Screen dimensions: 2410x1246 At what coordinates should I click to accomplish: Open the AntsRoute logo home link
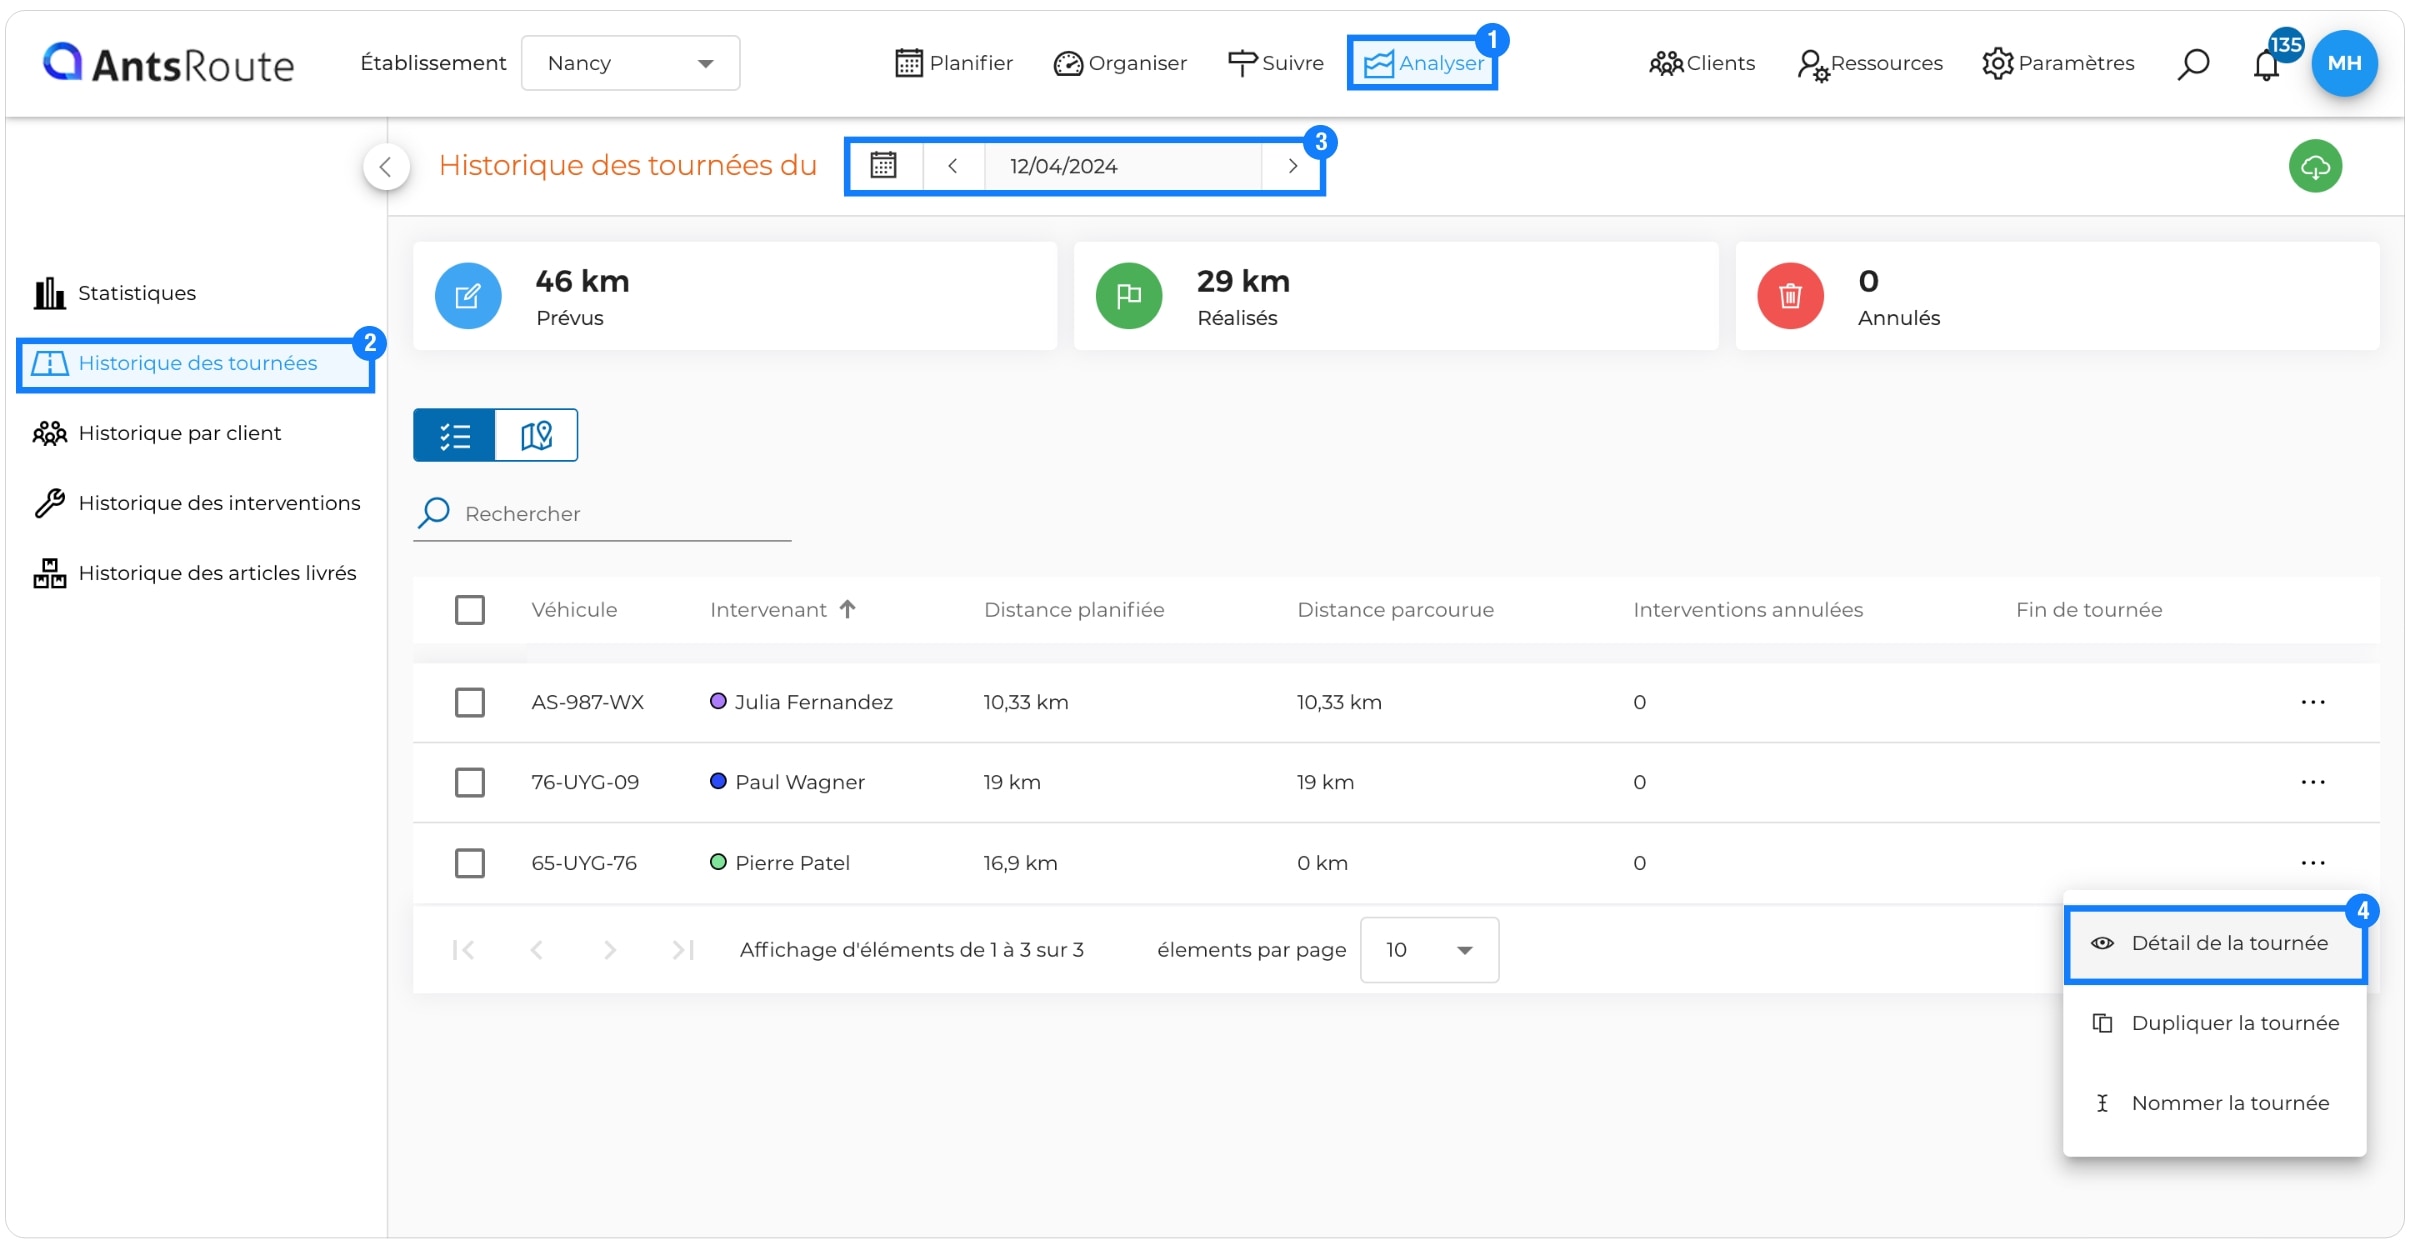coord(168,63)
